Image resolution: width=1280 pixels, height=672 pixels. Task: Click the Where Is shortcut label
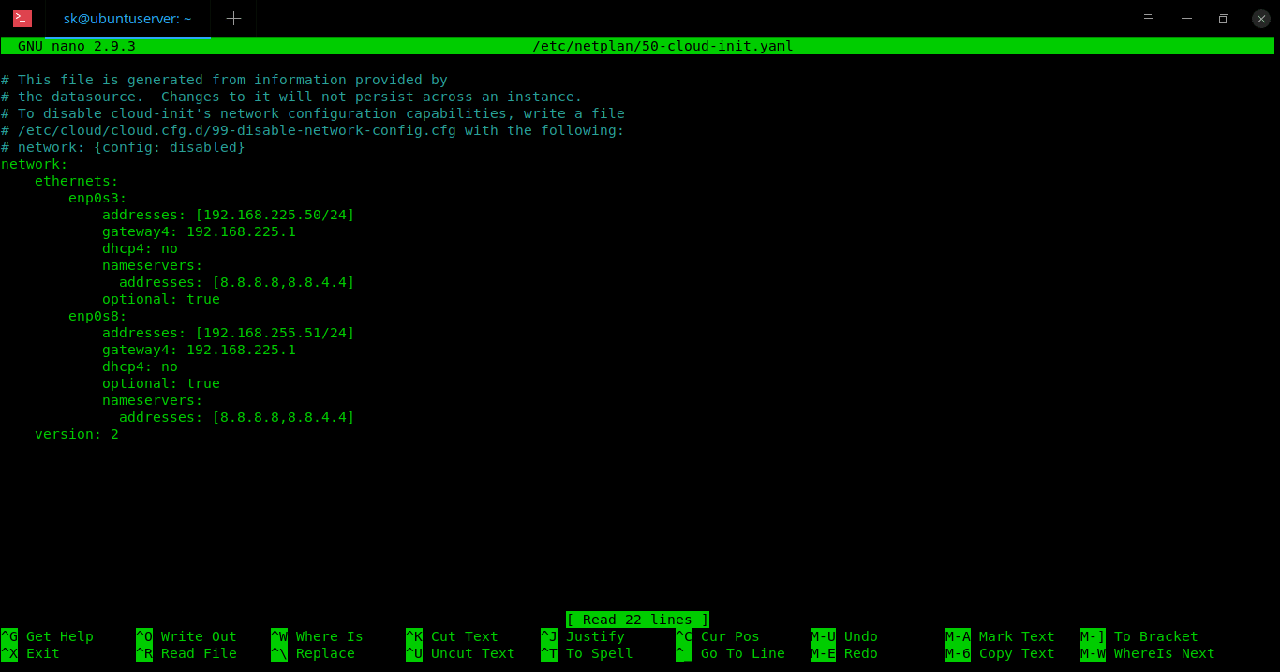[x=329, y=637]
